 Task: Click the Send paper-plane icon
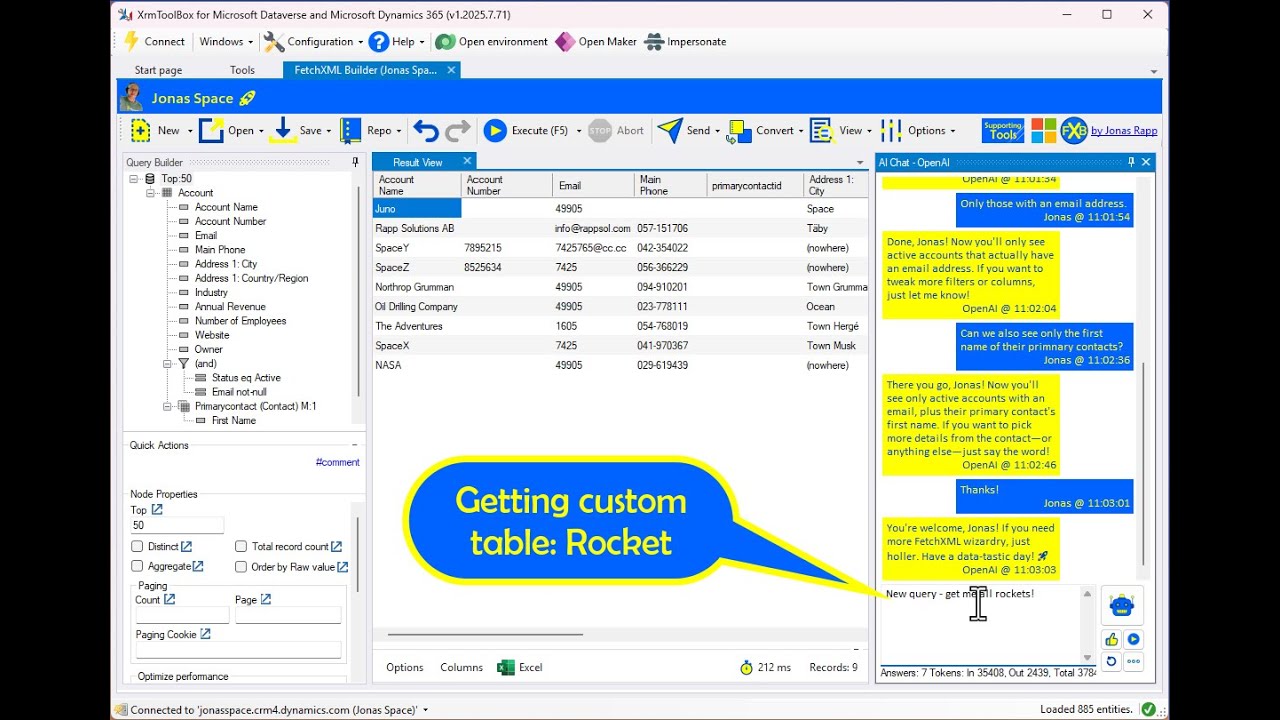point(670,130)
